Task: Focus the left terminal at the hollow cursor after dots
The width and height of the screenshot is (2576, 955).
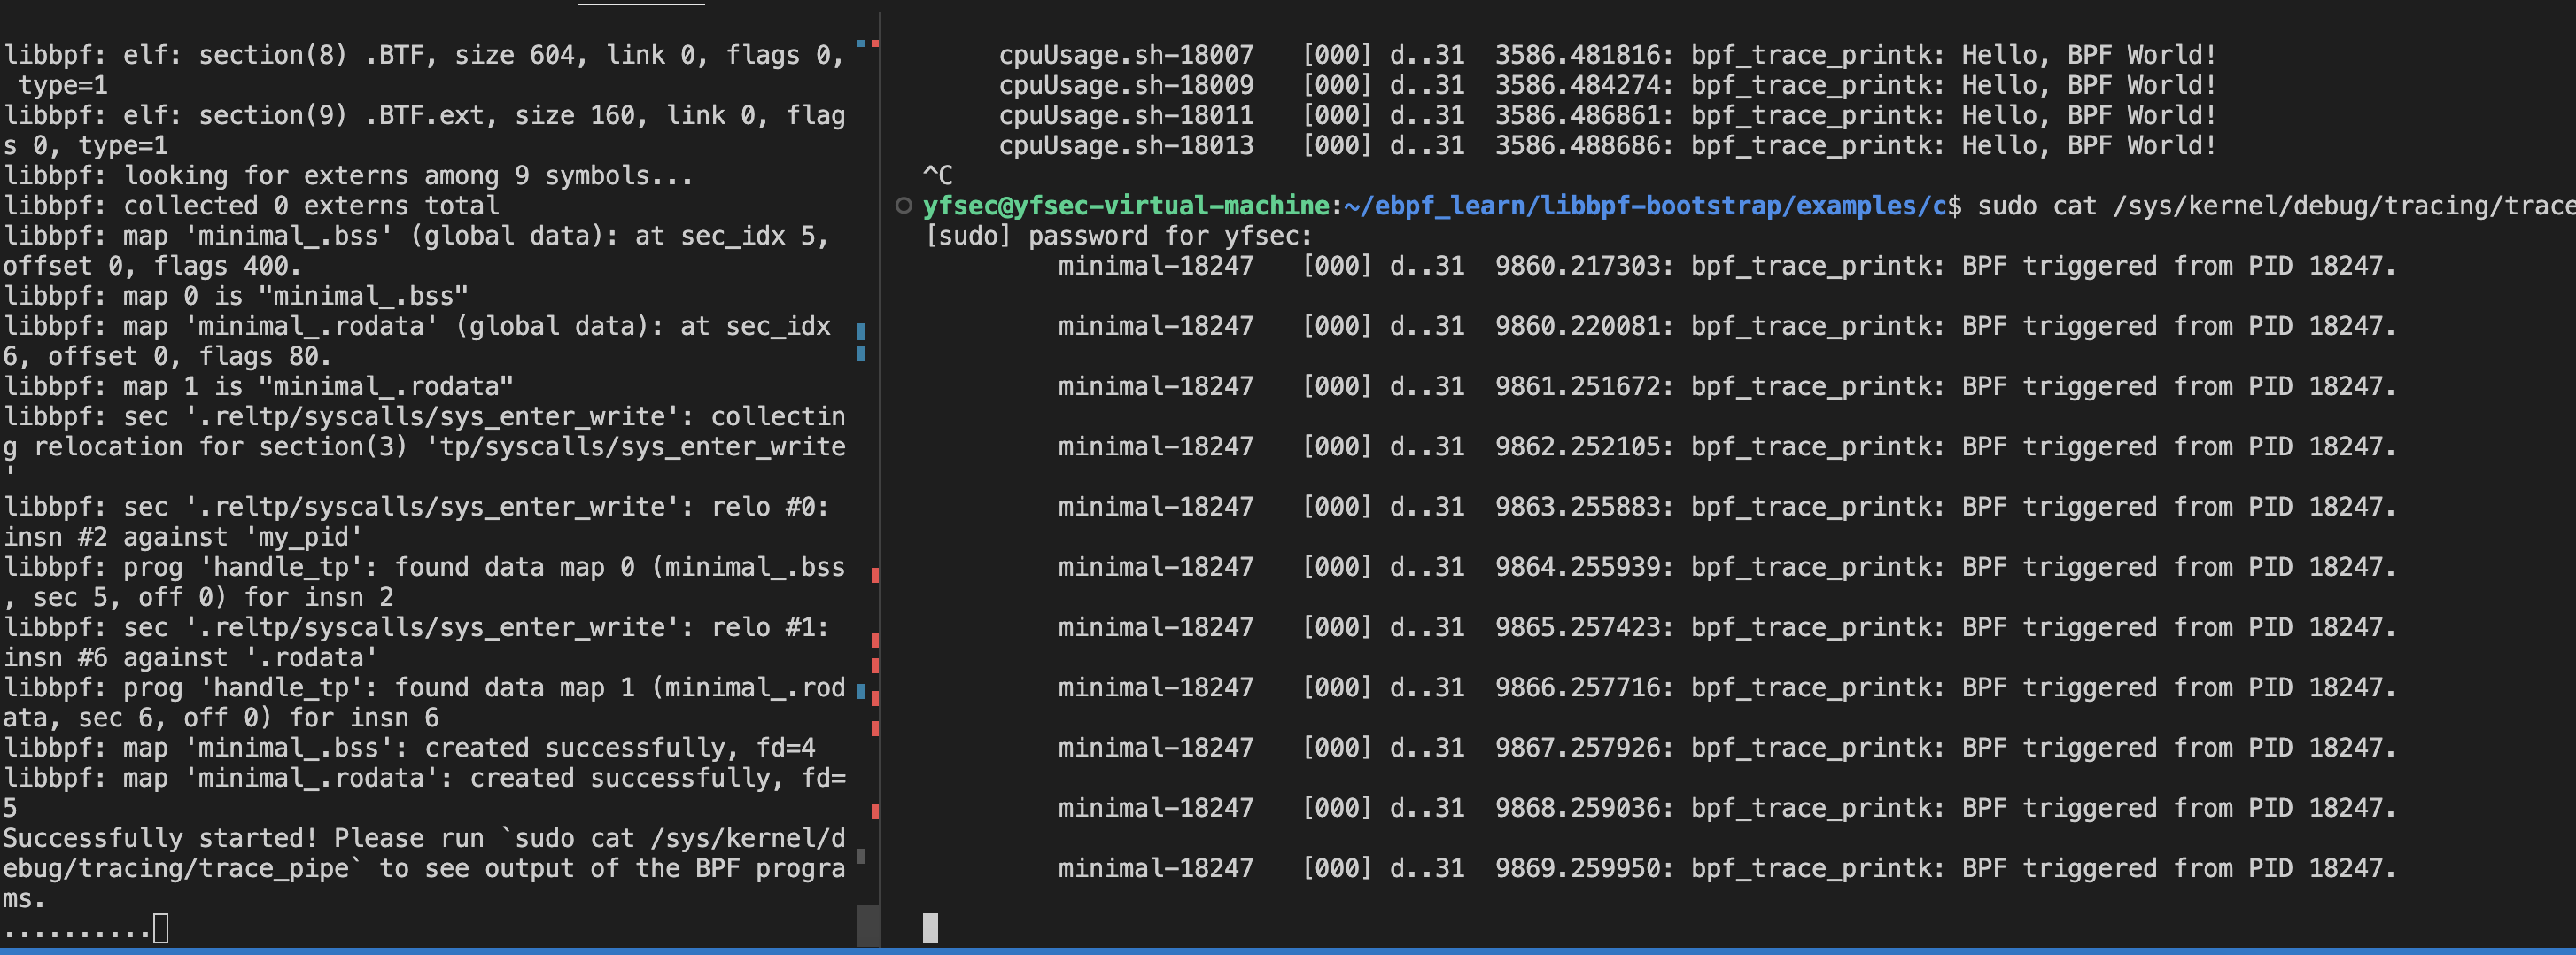Action: pos(160,929)
